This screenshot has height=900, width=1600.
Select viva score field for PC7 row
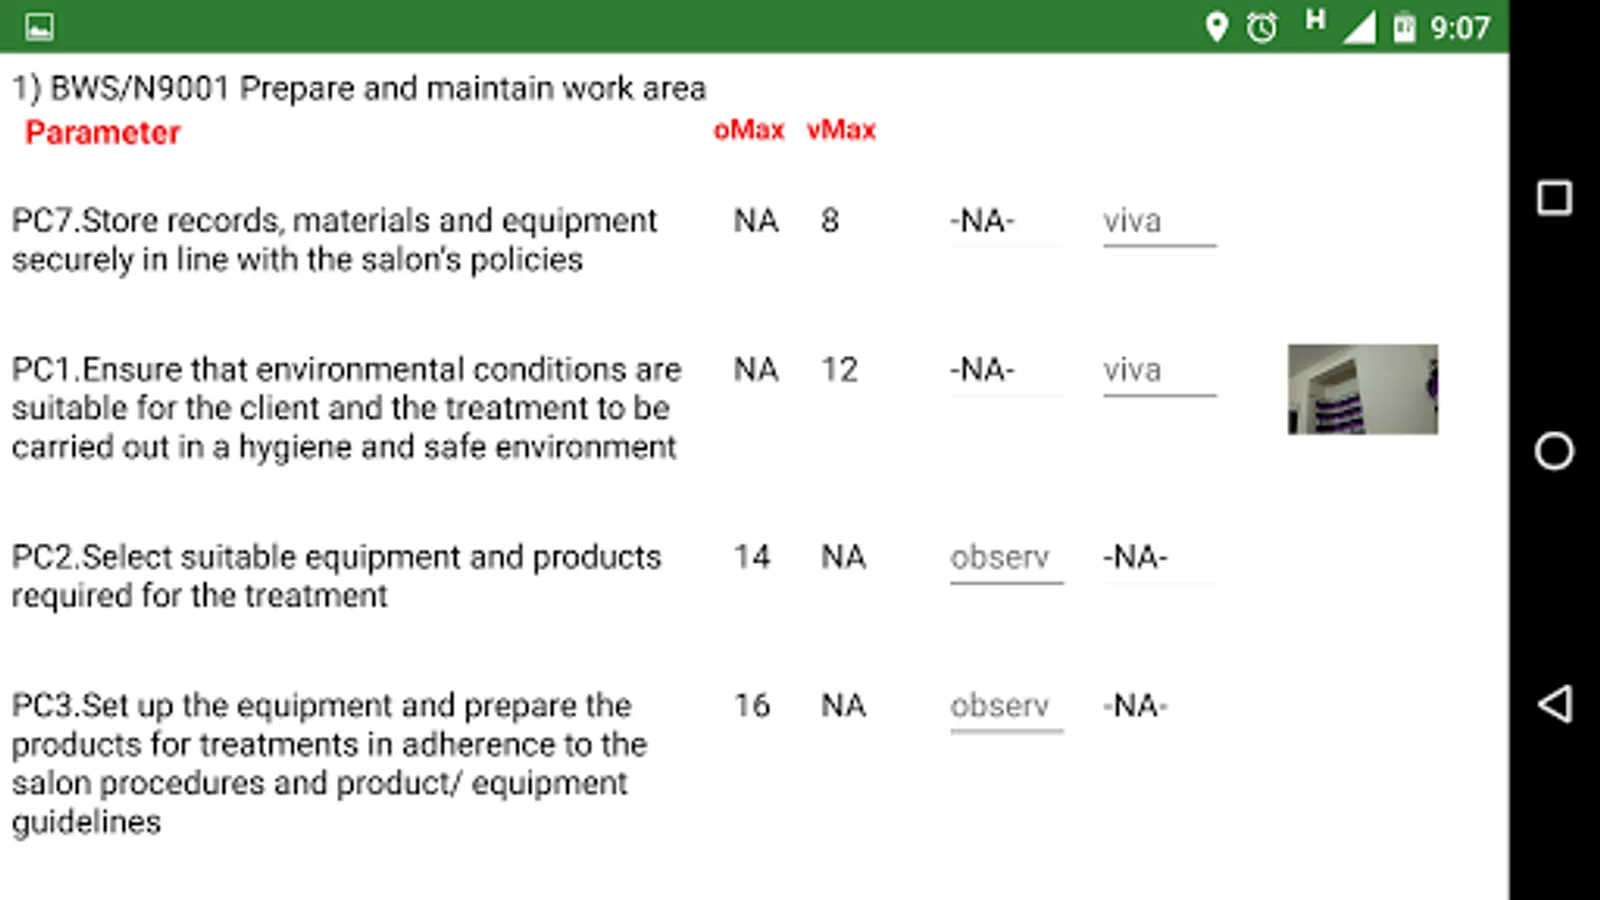1160,222
